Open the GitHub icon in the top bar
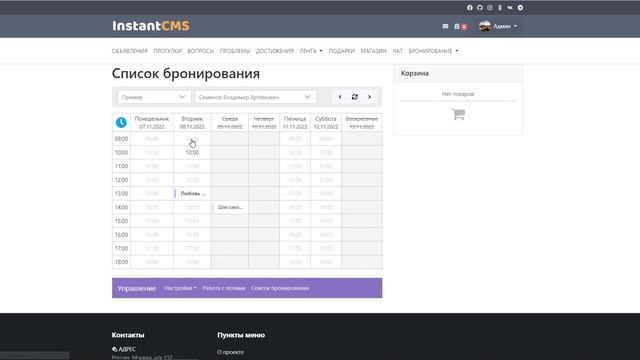 (480, 7)
